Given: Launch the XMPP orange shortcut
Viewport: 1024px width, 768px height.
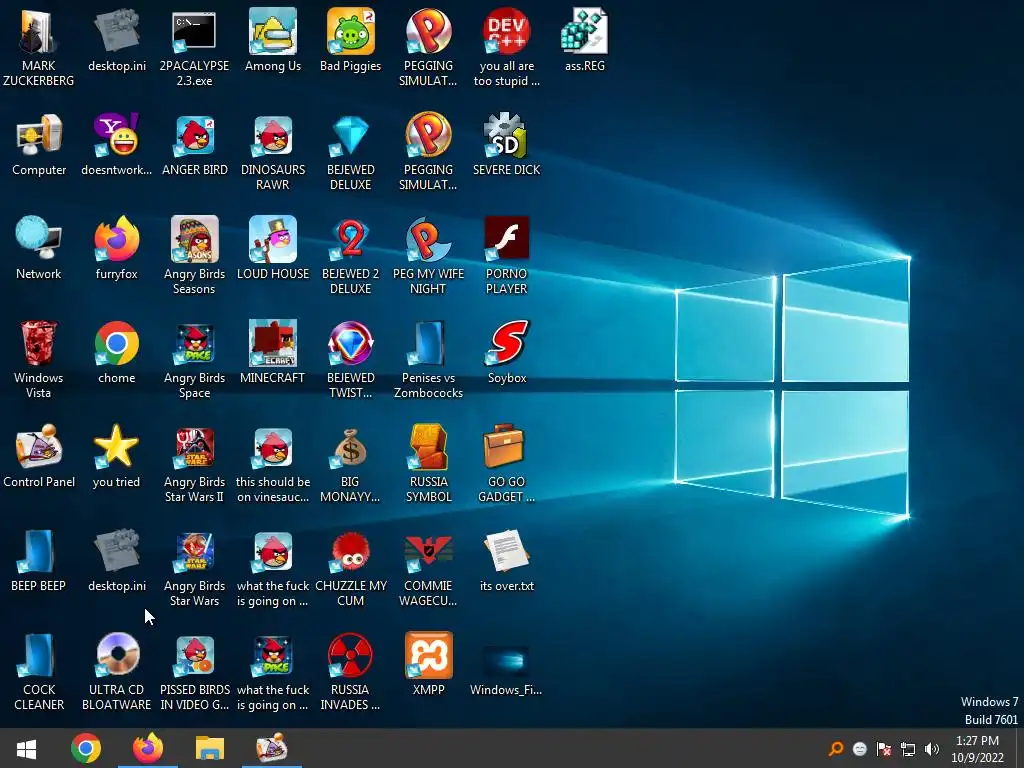Looking at the screenshot, I should [428, 664].
